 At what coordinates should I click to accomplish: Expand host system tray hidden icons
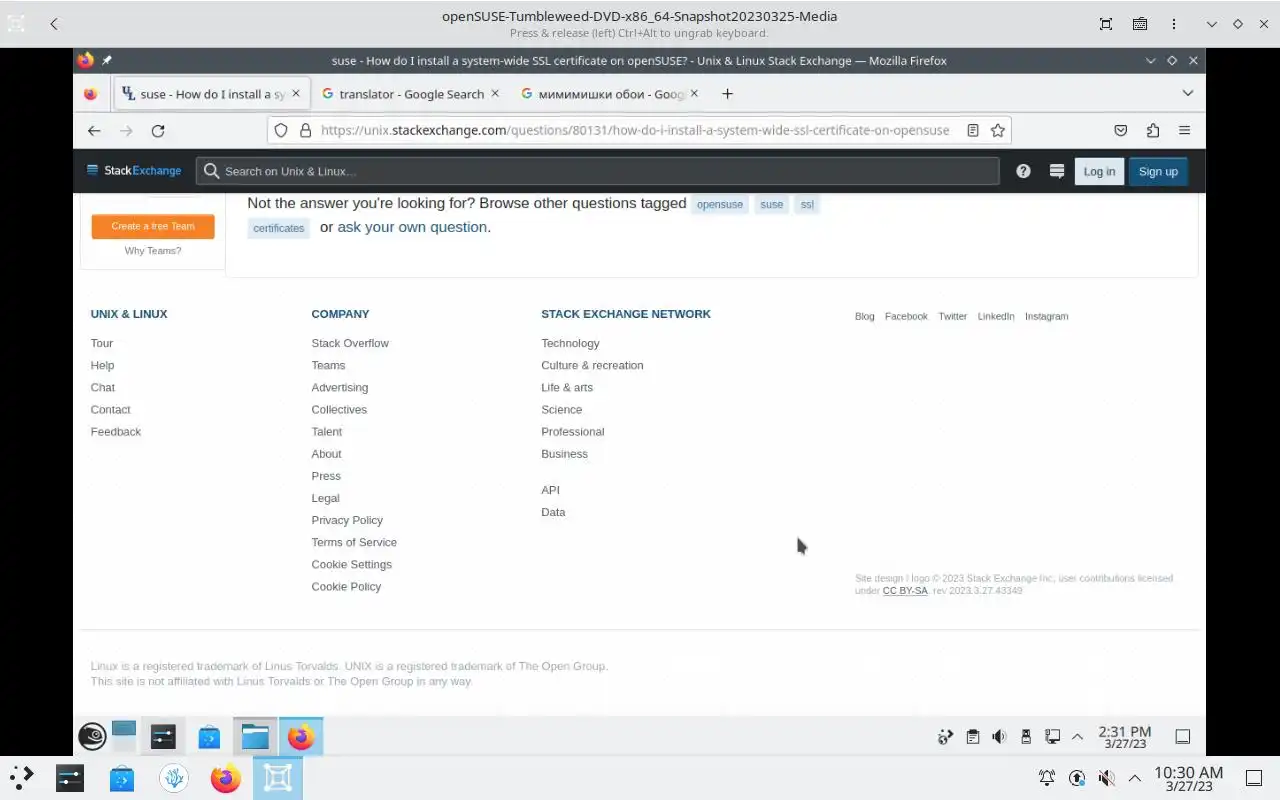pos(1135,778)
